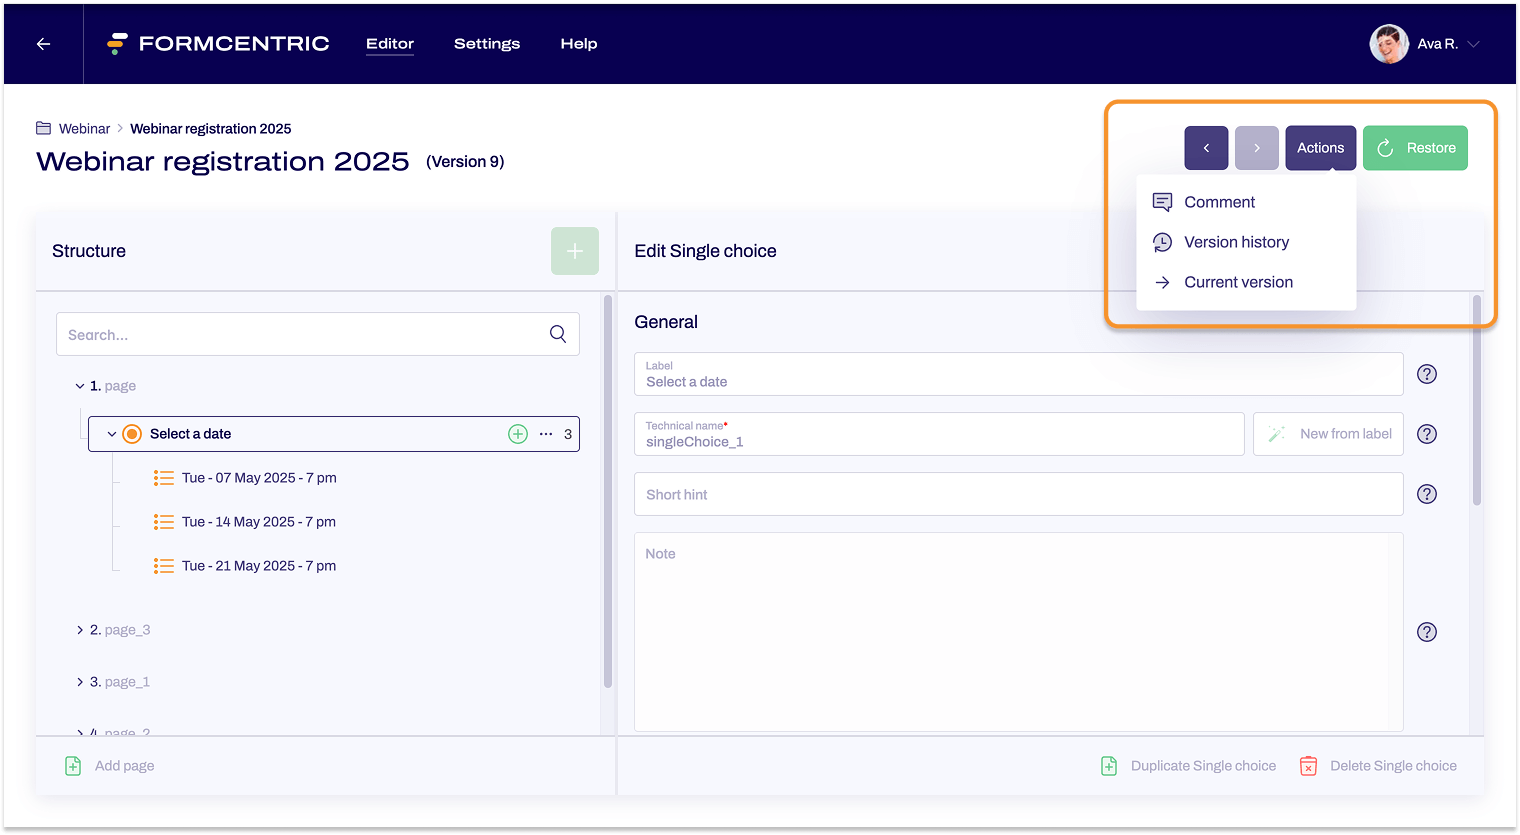Click the Delete Single choice icon

coord(1309,765)
